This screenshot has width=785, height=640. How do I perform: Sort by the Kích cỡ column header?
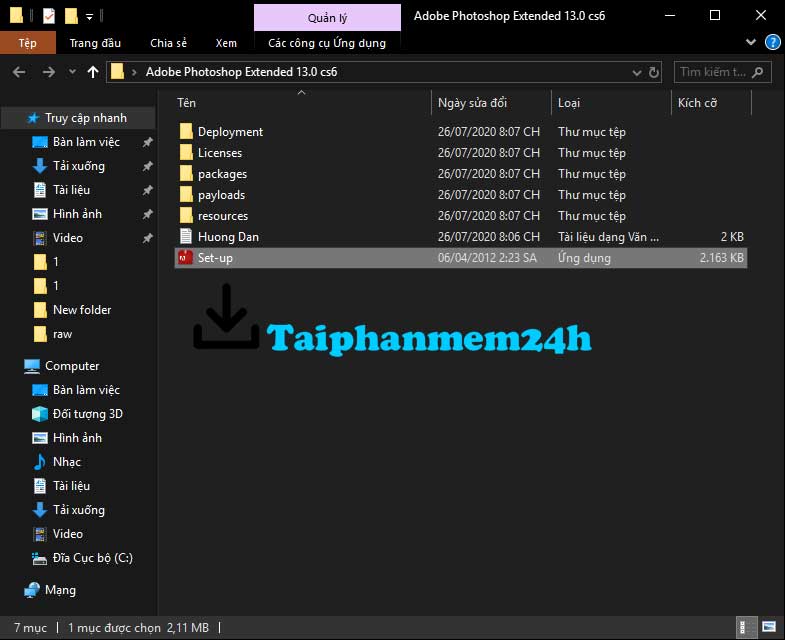tap(711, 103)
